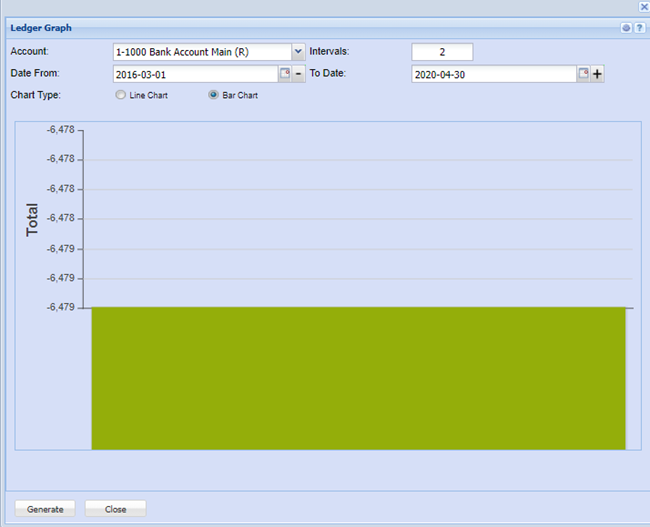The height and width of the screenshot is (527, 650).
Task: Open the To Date calendar picker
Action: tap(584, 74)
